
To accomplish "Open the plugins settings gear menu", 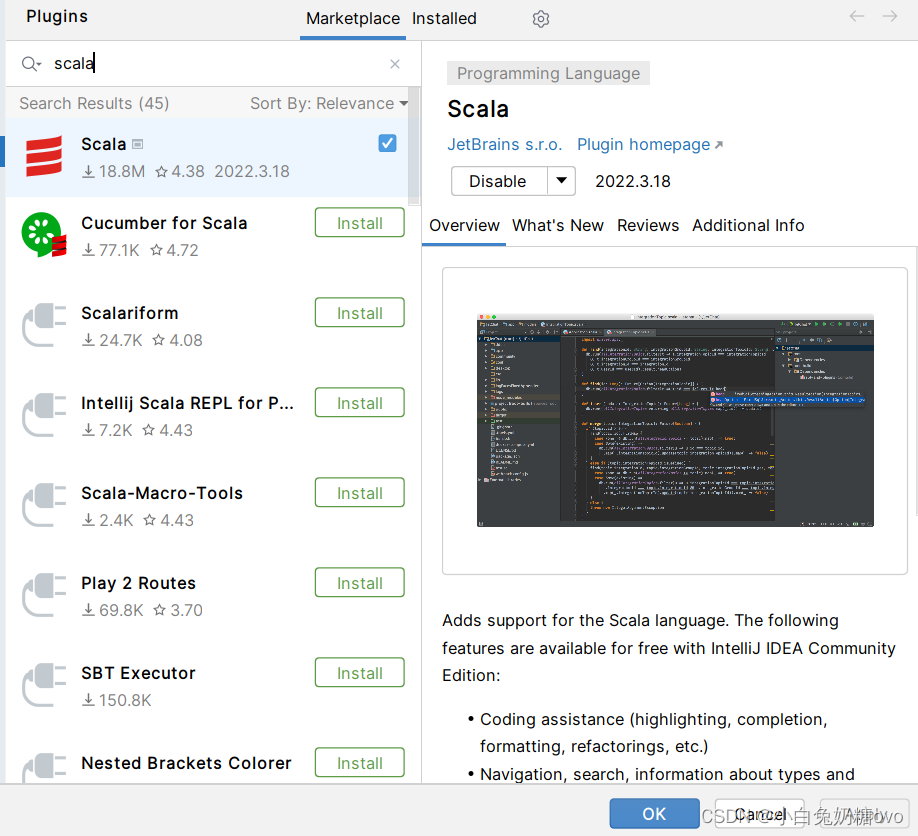I will click(540, 19).
